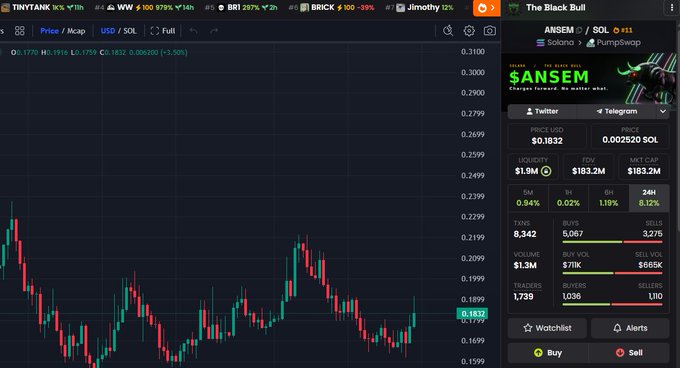
Task: Open the chart time/alert clock icon
Action: 448,30
